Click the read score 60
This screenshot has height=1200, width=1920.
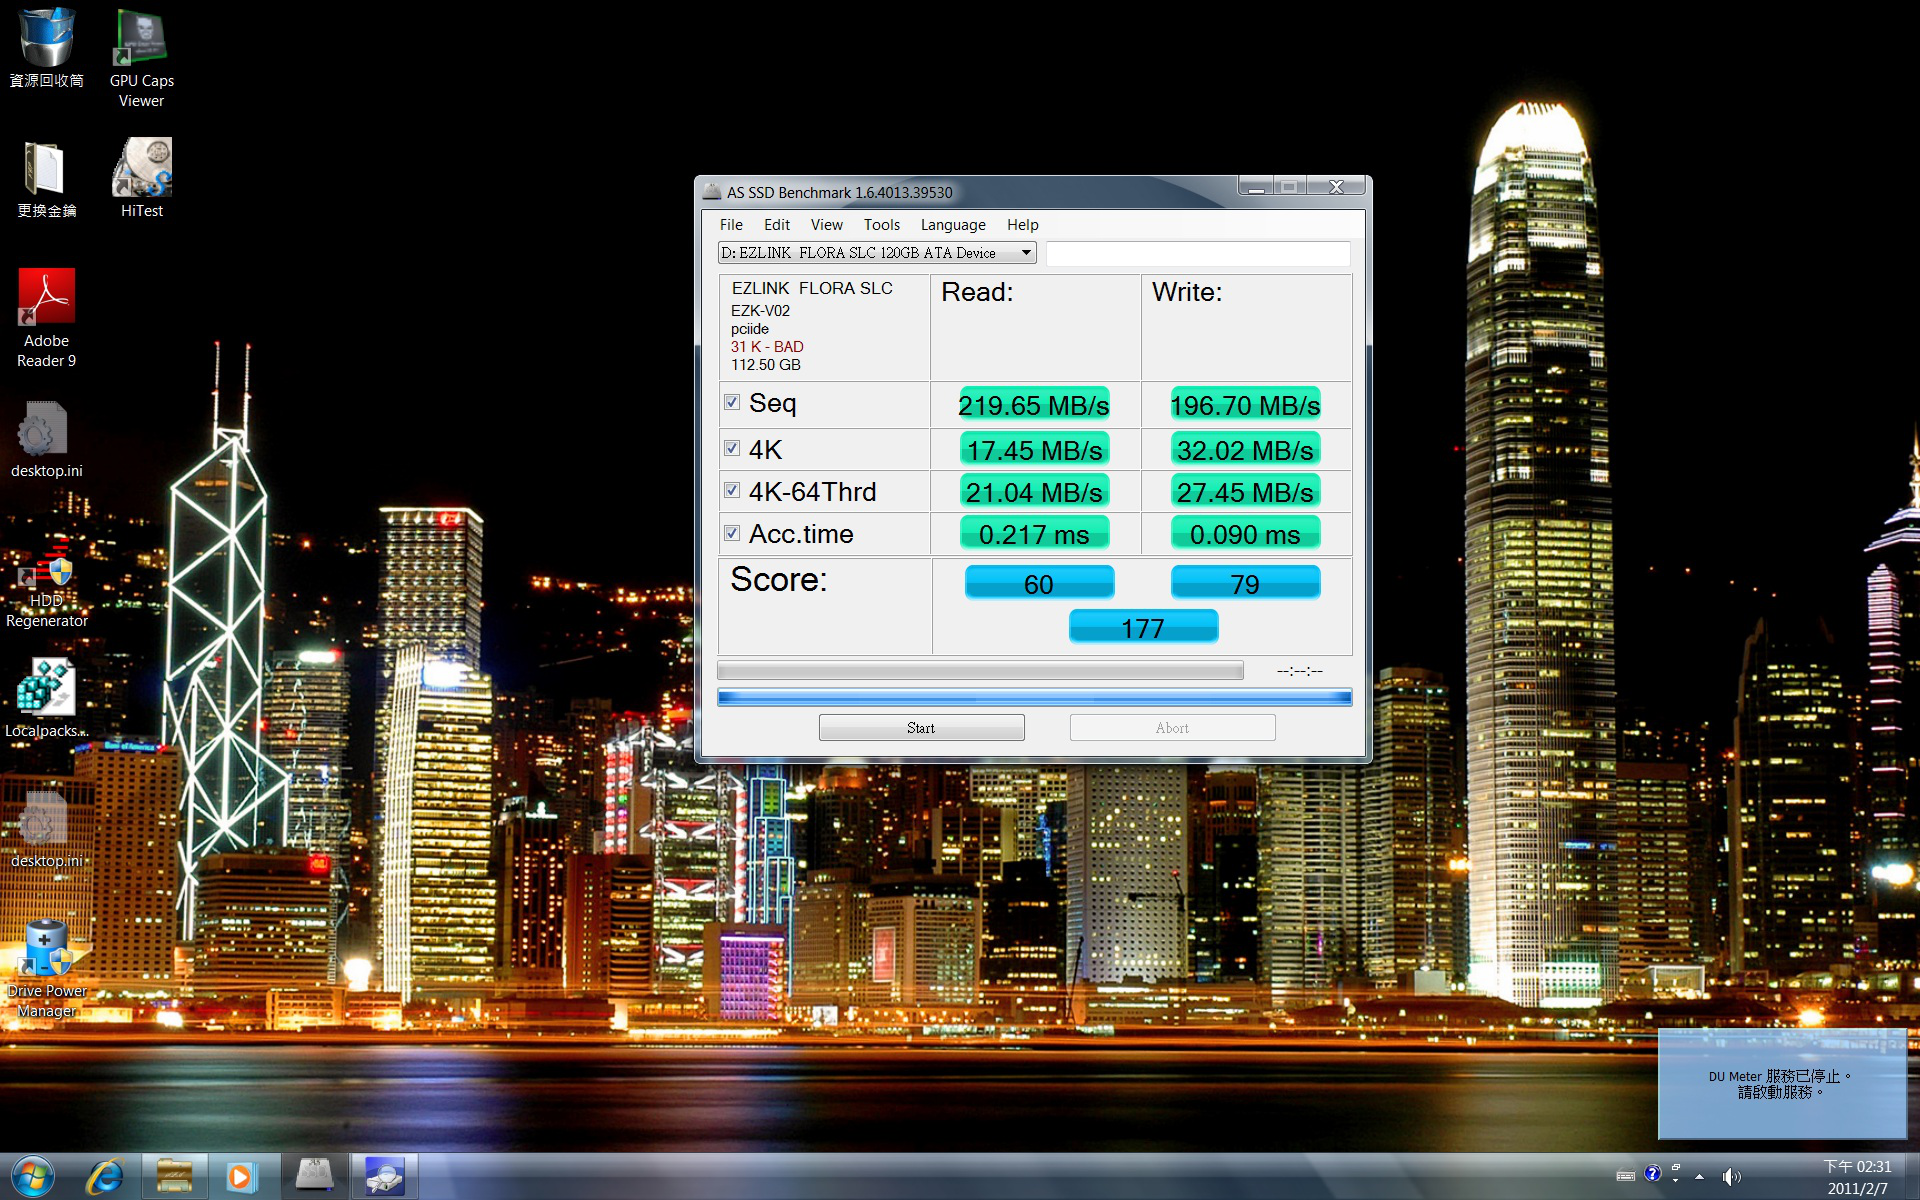[x=1039, y=583]
